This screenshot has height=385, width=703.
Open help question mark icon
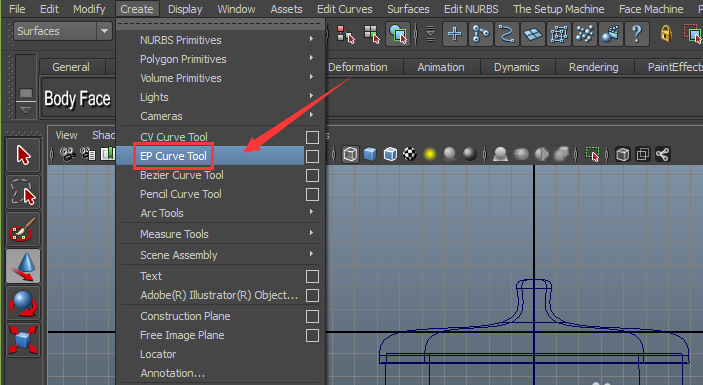coord(637,34)
